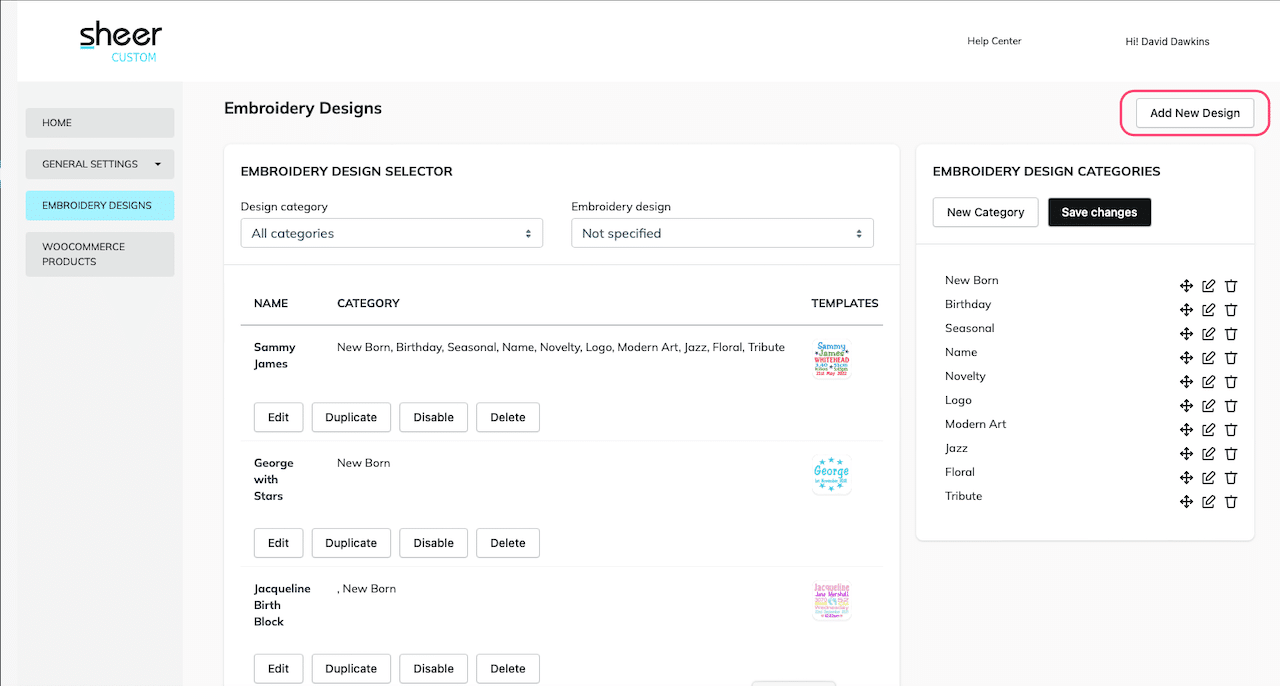The width and height of the screenshot is (1280, 686).
Task: Open WooCommerce Products sidebar item
Action: (100, 254)
